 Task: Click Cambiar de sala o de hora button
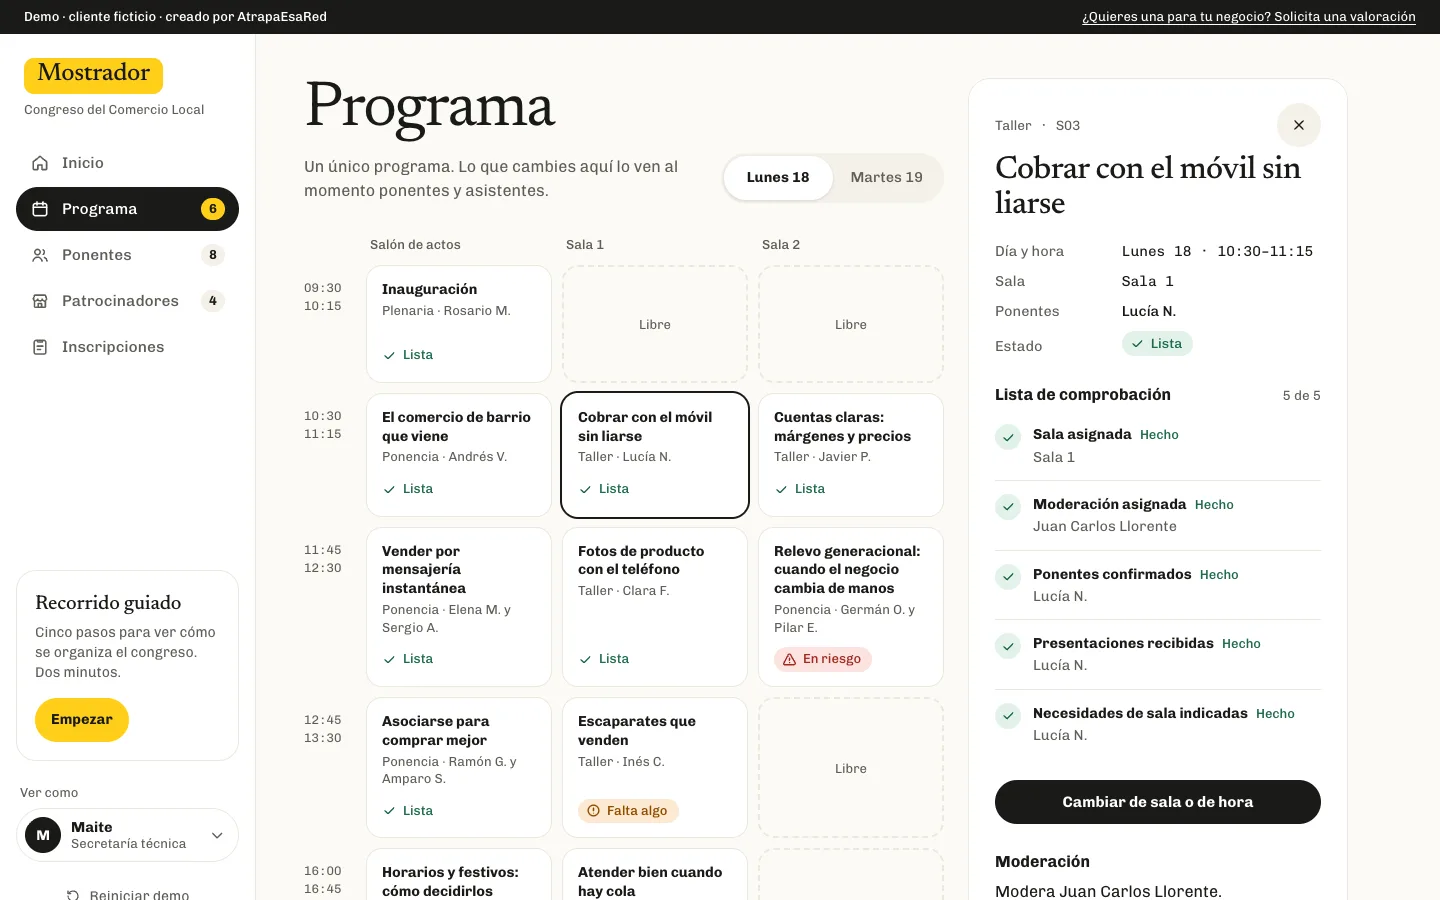(1157, 802)
